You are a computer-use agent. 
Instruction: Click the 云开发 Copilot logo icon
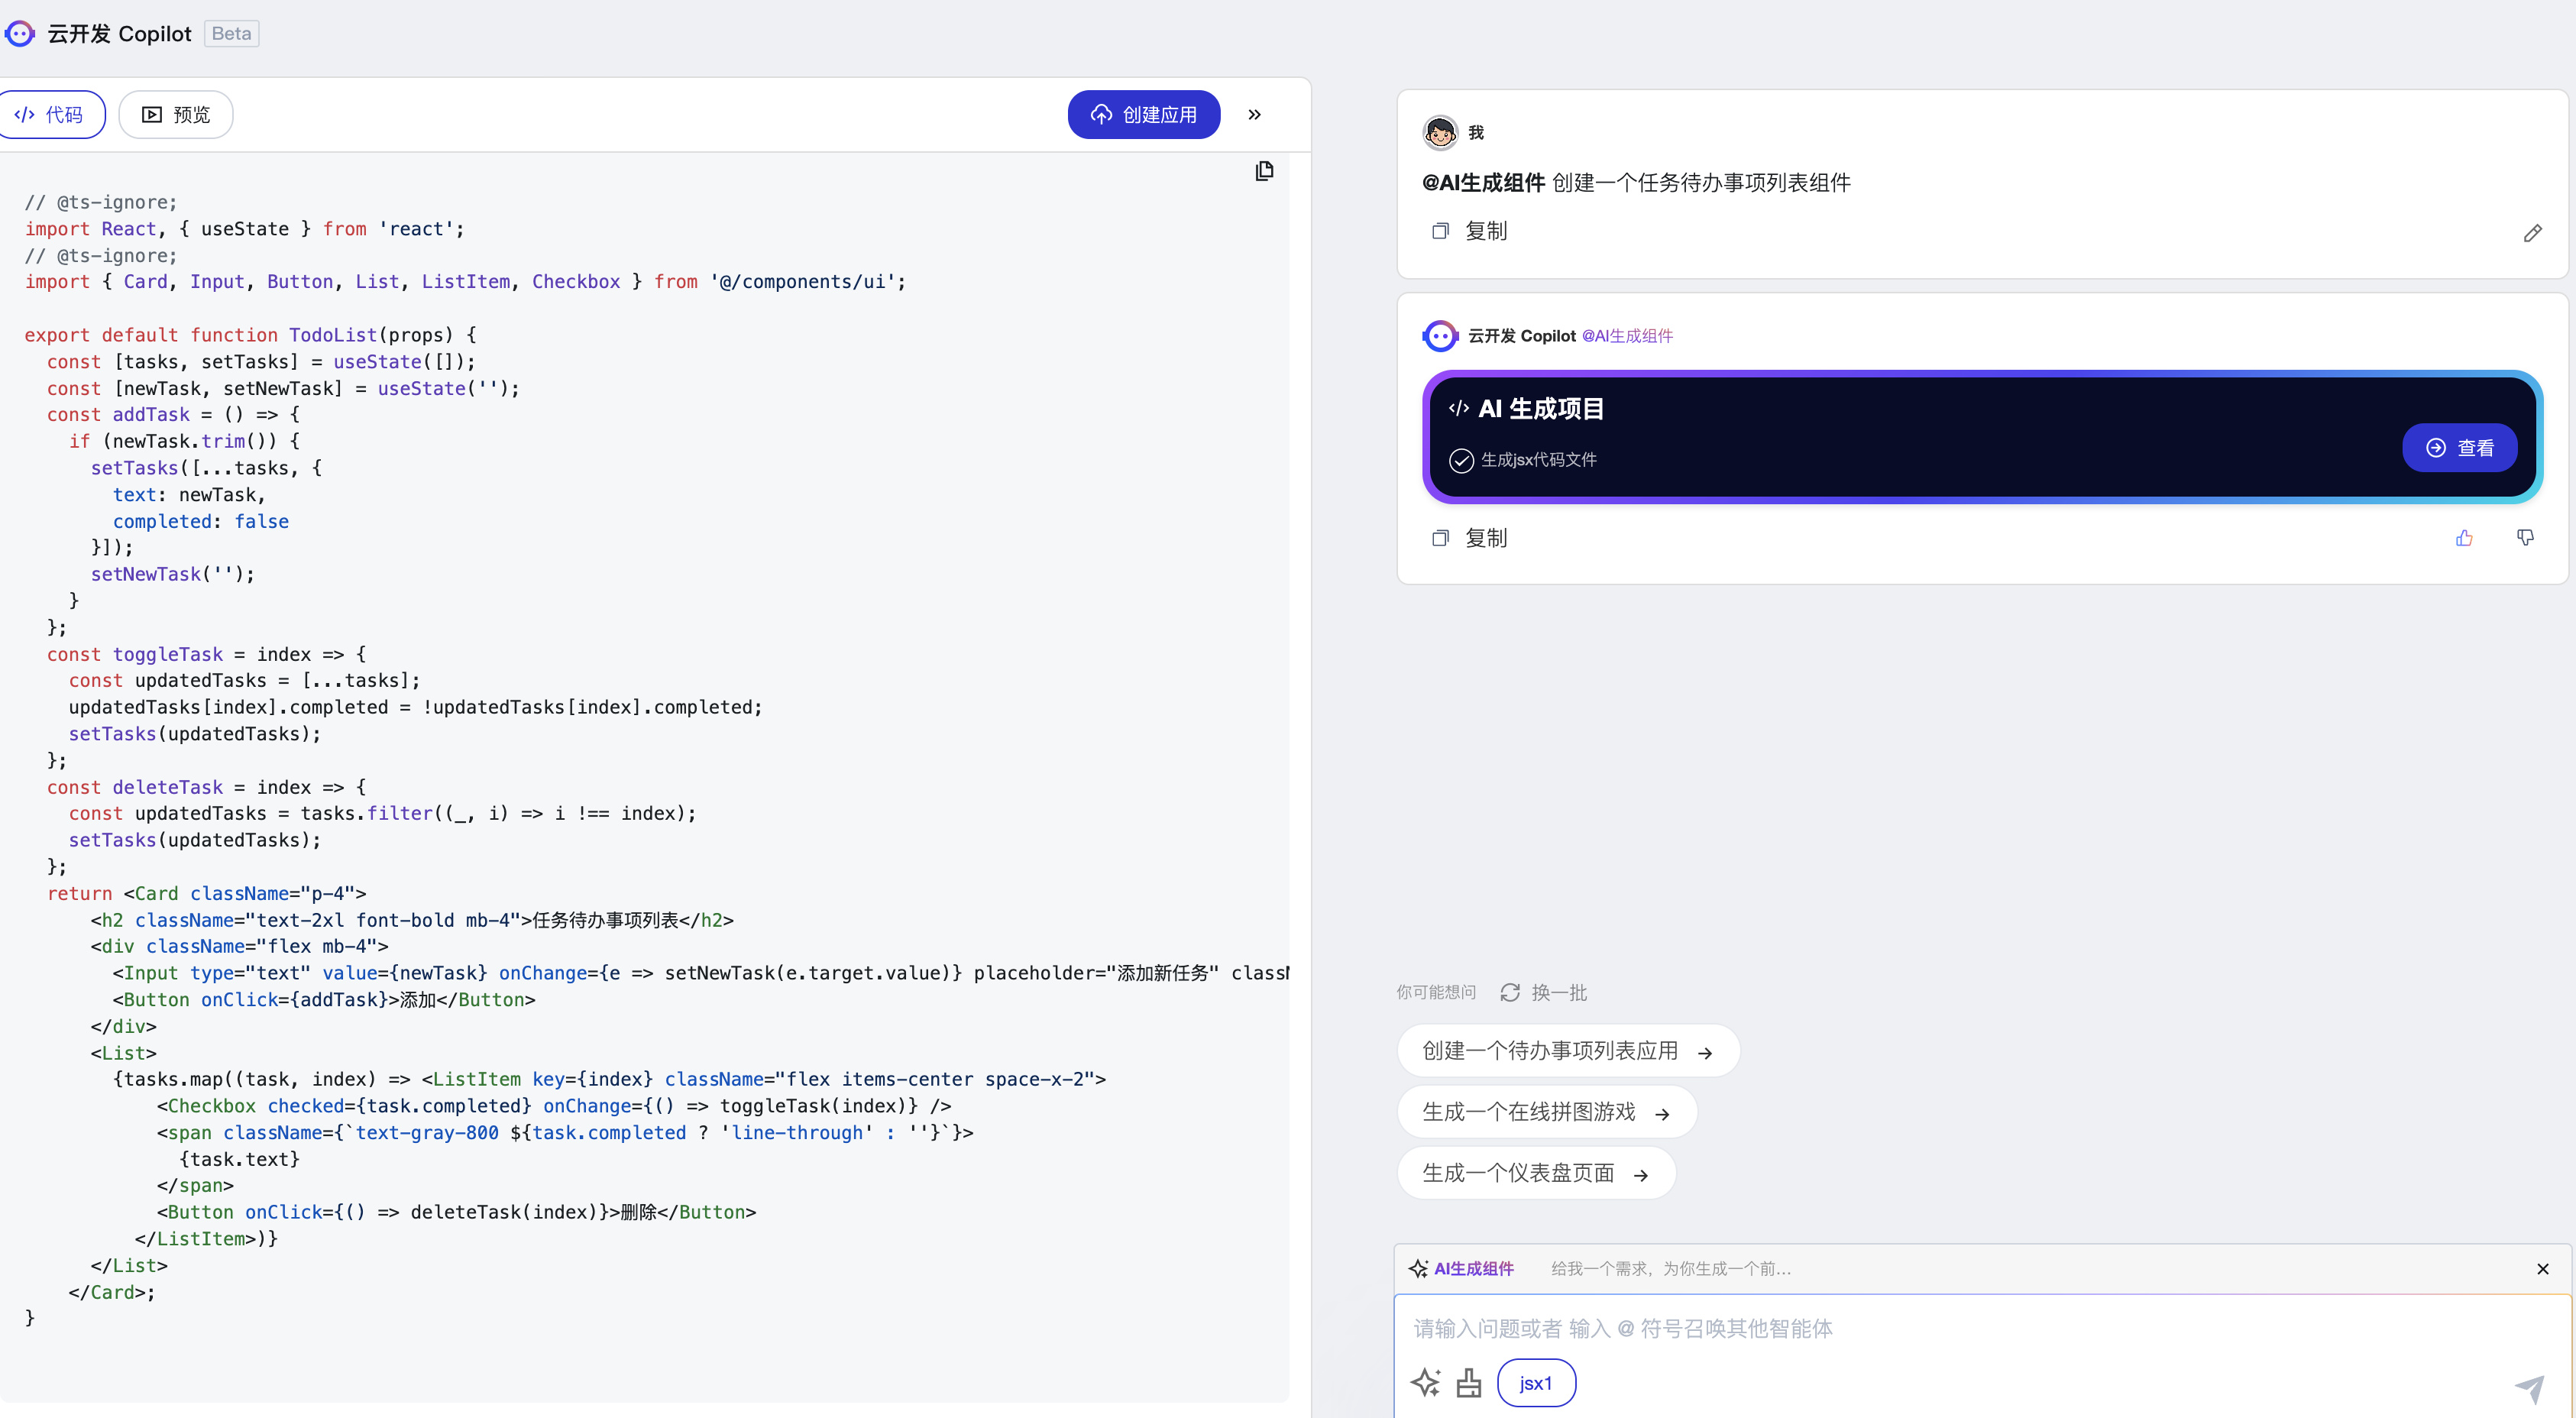20,34
